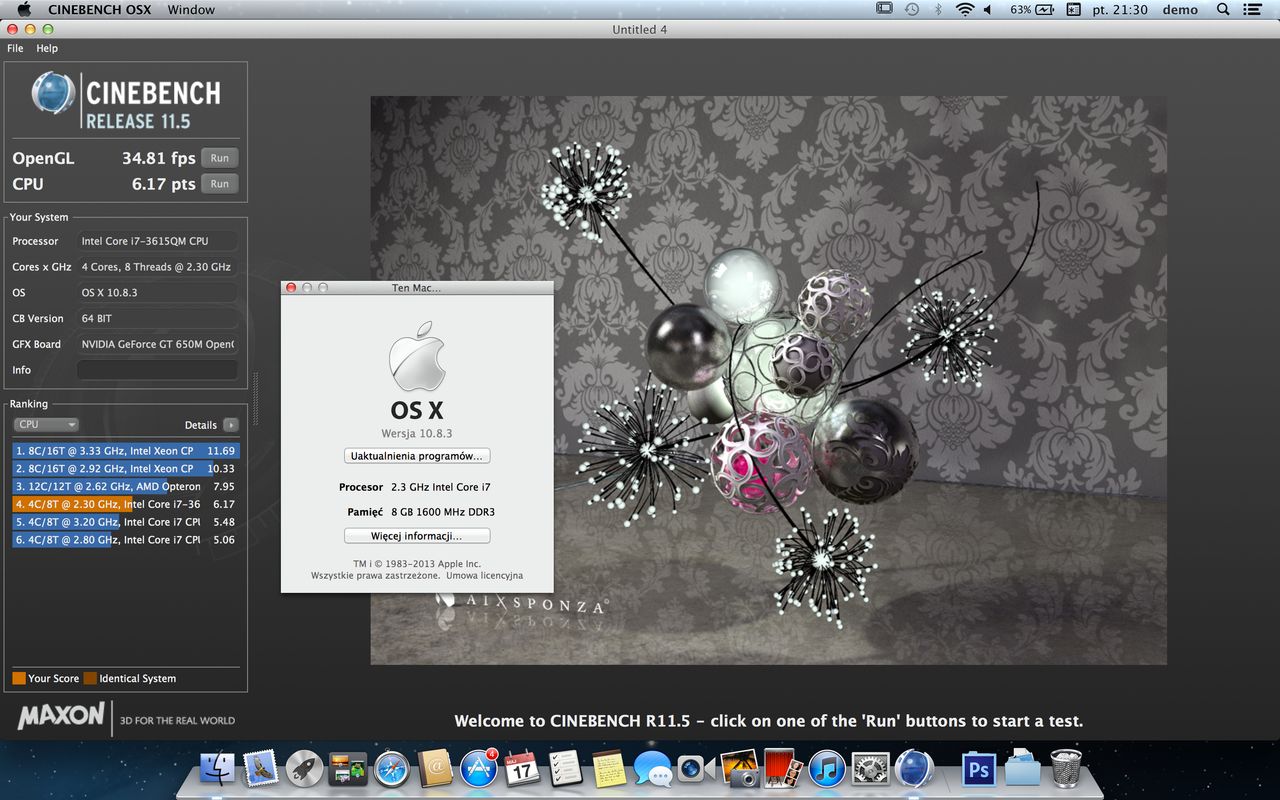
Task: Click the Cinebench sphere dock icon
Action: (914, 768)
